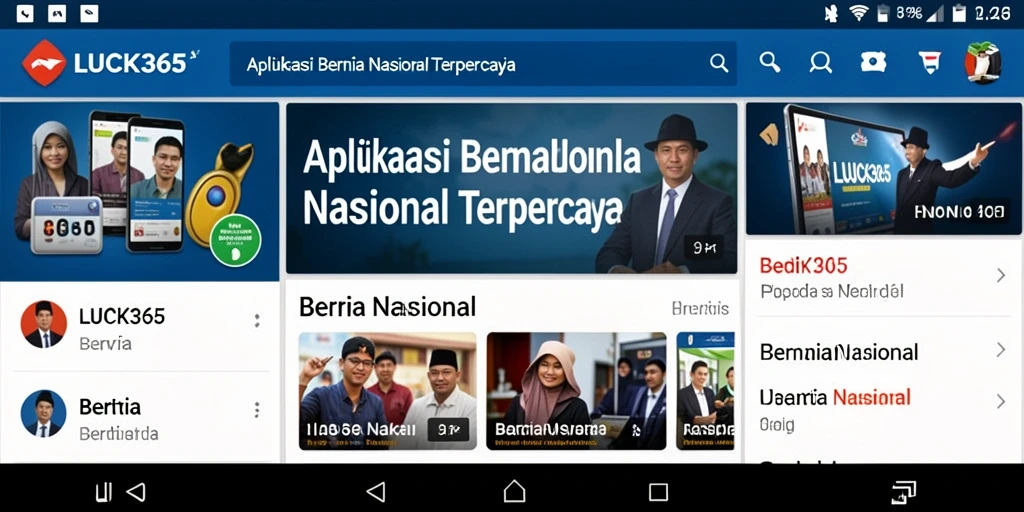Tap the Bertia channel avatar

[x=44, y=413]
